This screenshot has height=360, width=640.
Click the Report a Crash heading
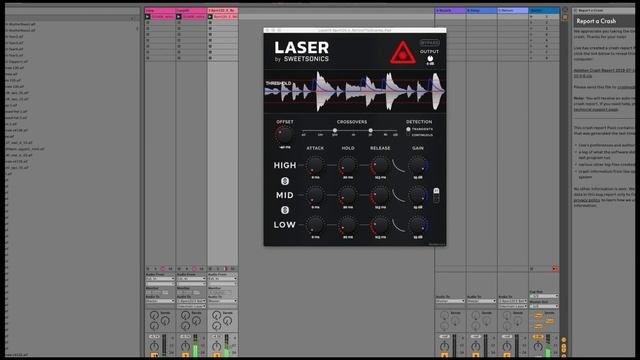(x=596, y=21)
